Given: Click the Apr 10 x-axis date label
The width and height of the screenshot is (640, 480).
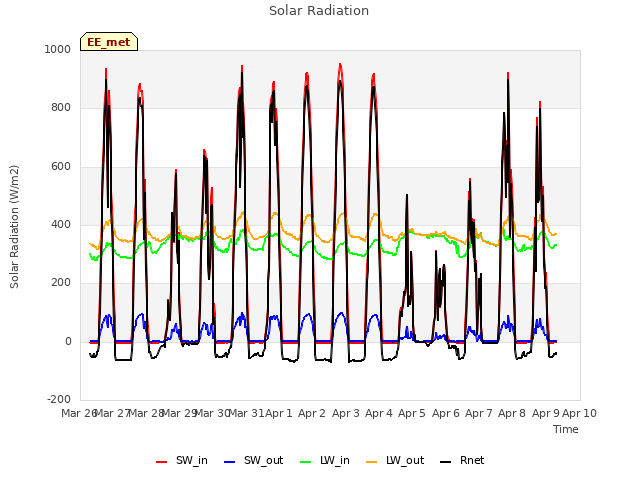Looking at the screenshot, I should click(579, 413).
